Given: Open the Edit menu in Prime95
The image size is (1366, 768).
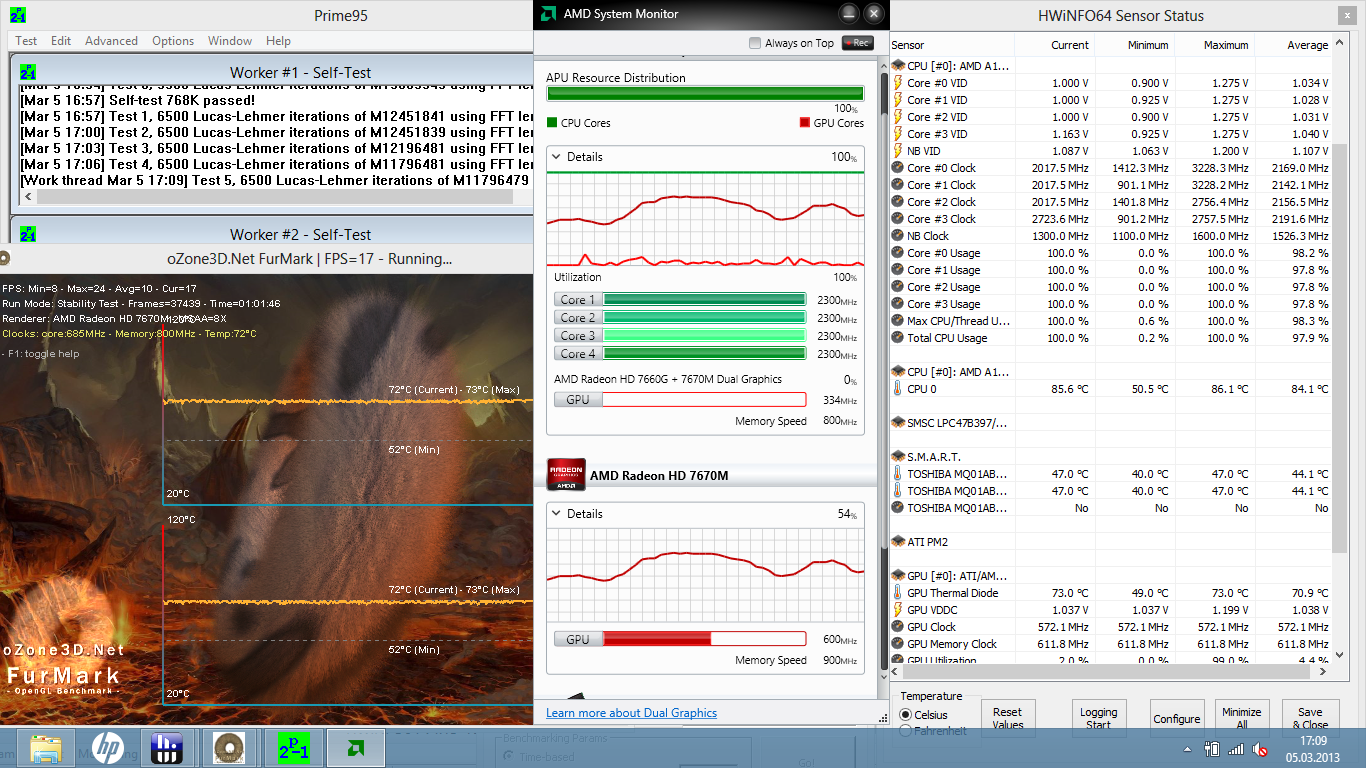Looking at the screenshot, I should pos(61,41).
